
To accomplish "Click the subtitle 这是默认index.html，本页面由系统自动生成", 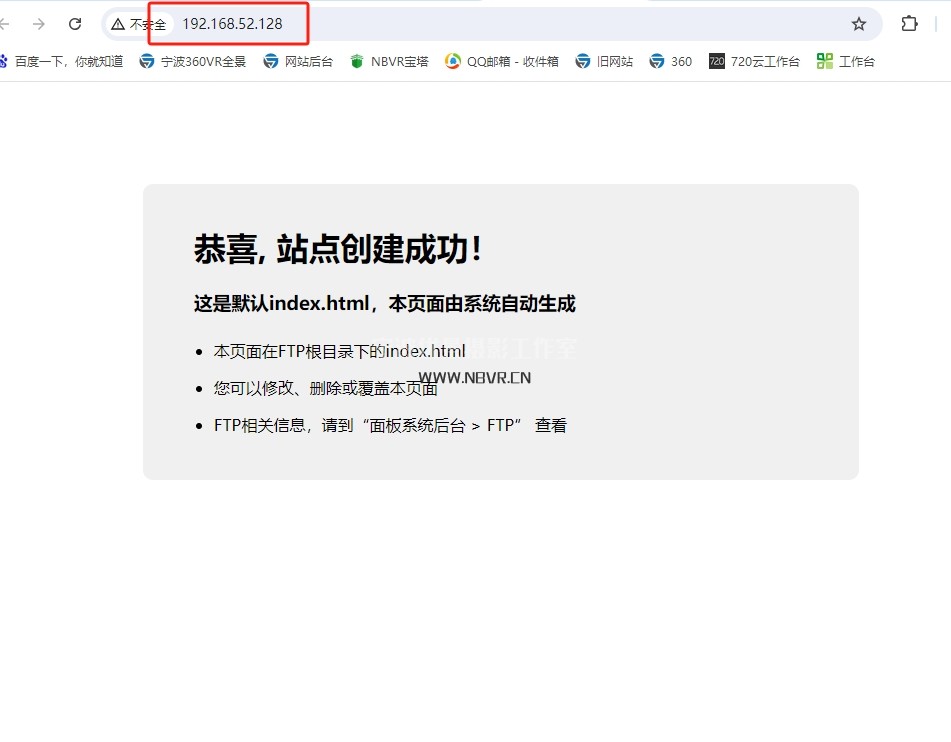I will click(x=385, y=303).
